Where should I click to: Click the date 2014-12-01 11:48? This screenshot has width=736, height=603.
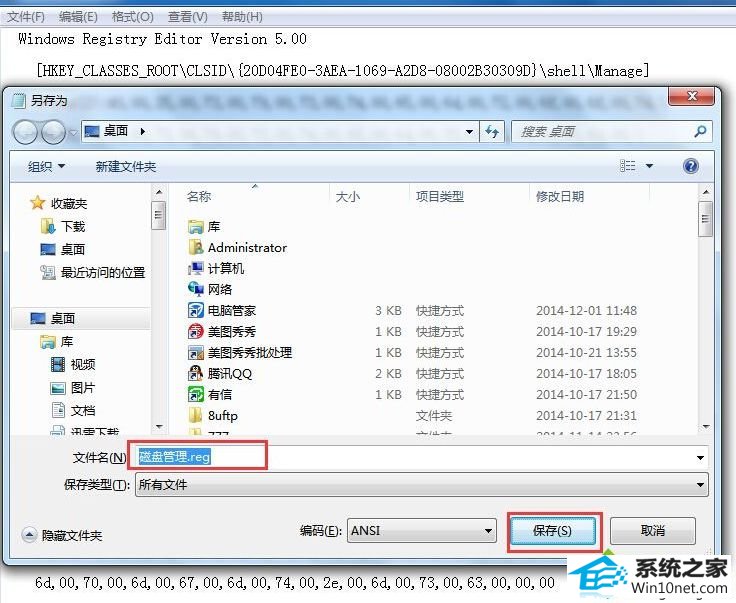[x=586, y=311]
